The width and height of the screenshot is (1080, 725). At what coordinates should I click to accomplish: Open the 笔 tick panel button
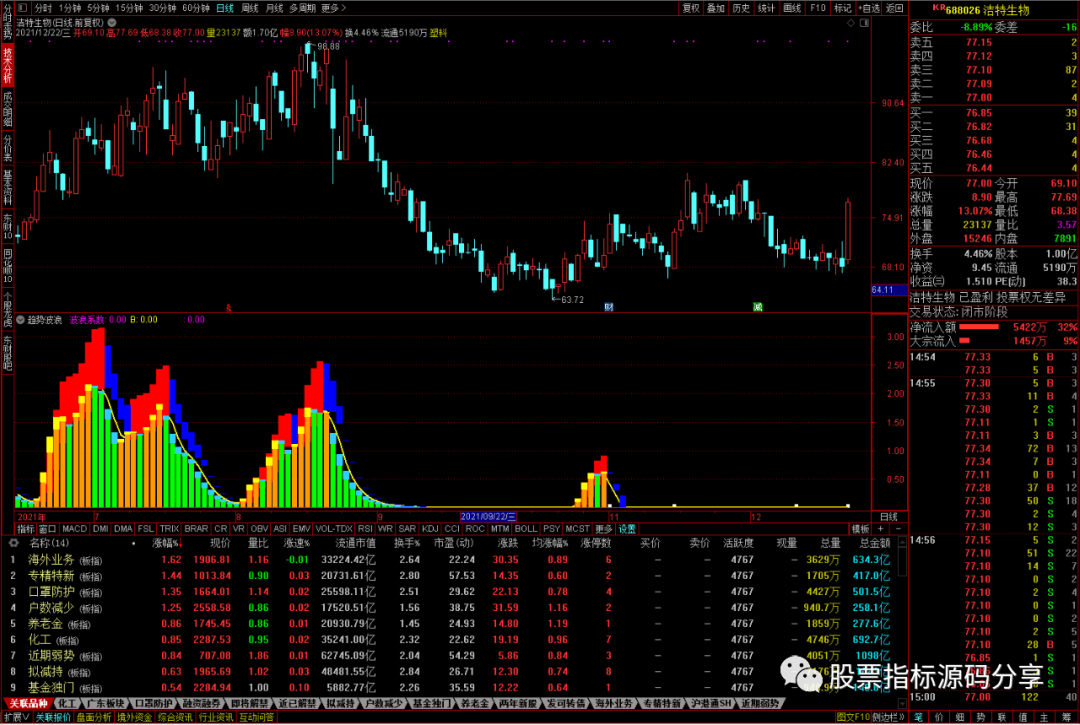919,717
